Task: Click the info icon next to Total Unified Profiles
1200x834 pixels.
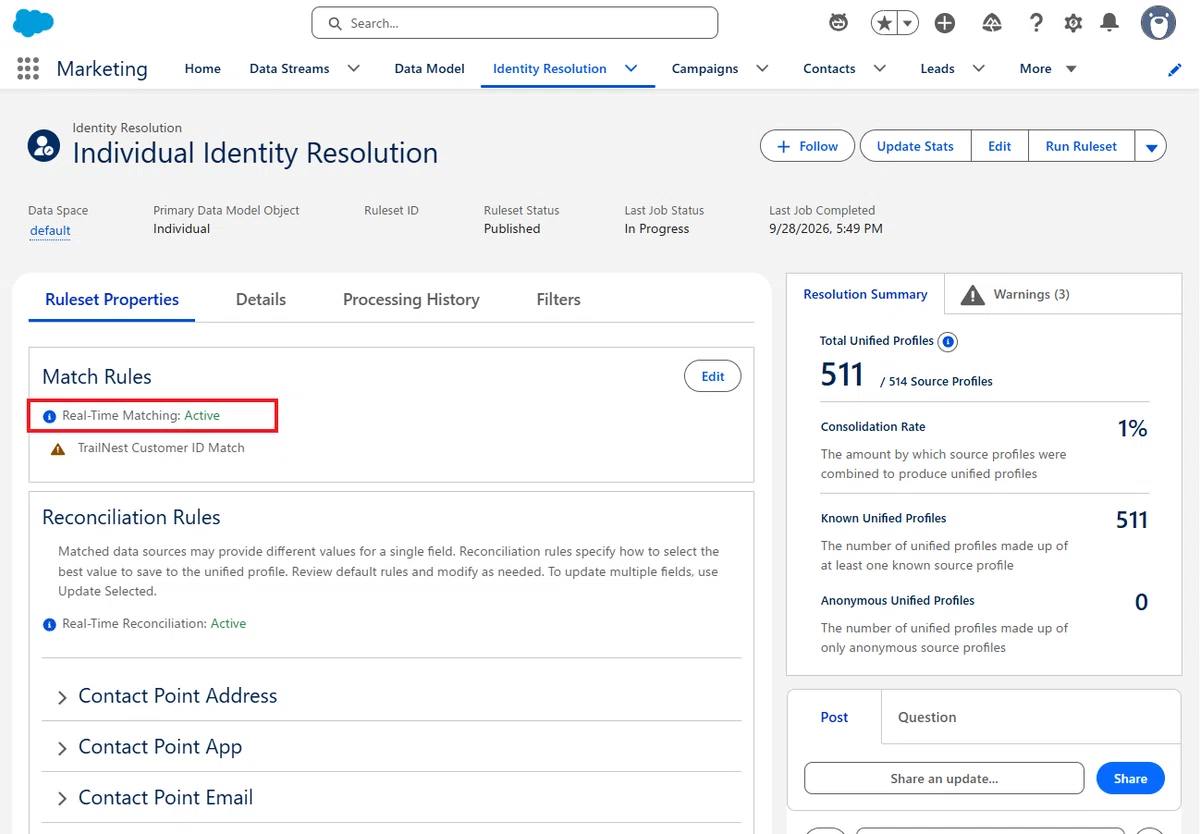Action: [948, 342]
